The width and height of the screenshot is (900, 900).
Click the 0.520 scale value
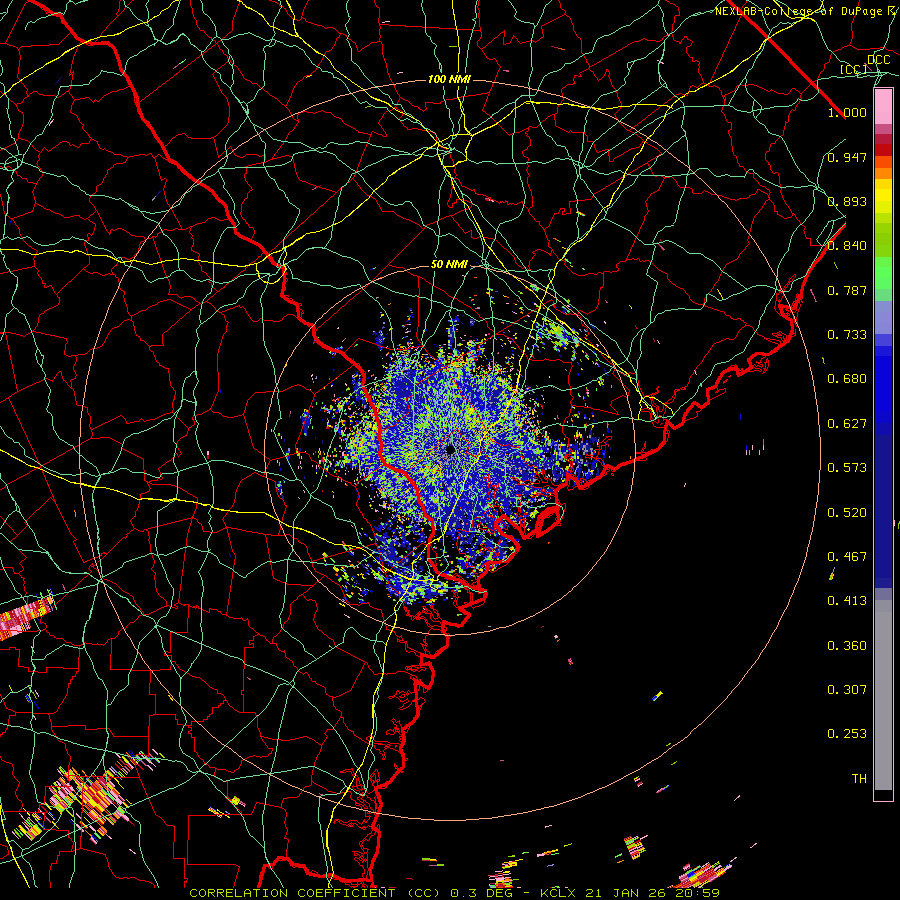[x=847, y=513]
